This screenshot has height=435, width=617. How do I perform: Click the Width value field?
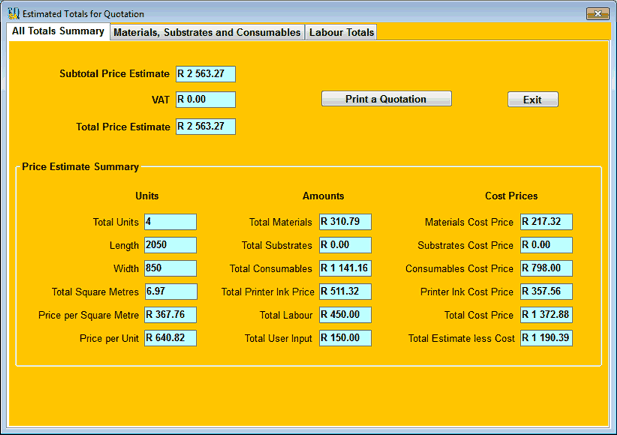tap(170, 268)
